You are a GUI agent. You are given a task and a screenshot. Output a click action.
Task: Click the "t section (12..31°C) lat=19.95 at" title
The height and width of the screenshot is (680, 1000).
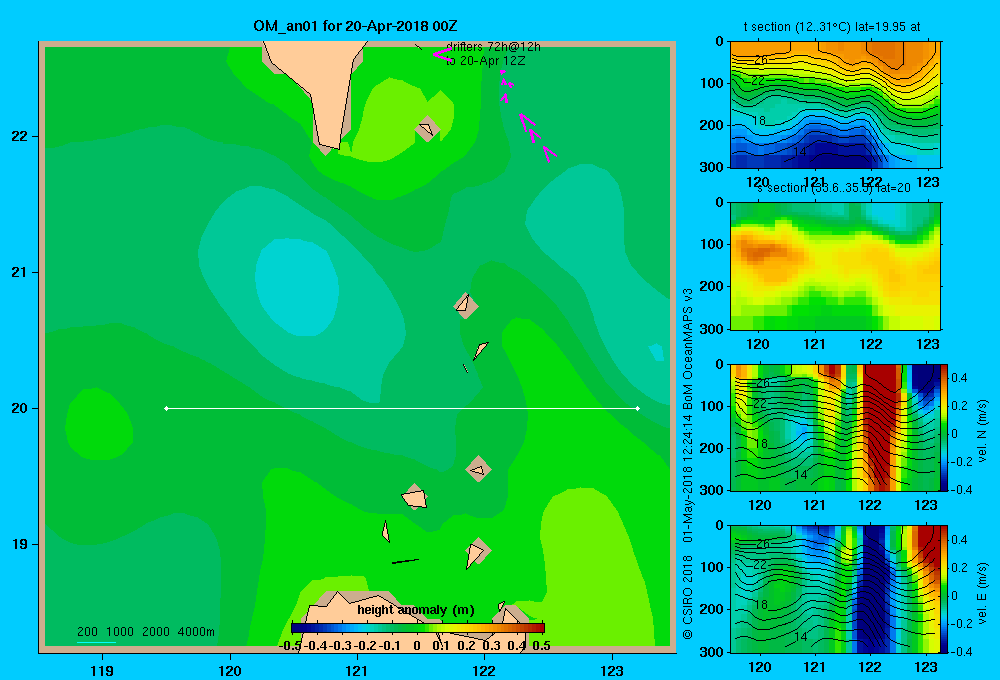[832, 27]
